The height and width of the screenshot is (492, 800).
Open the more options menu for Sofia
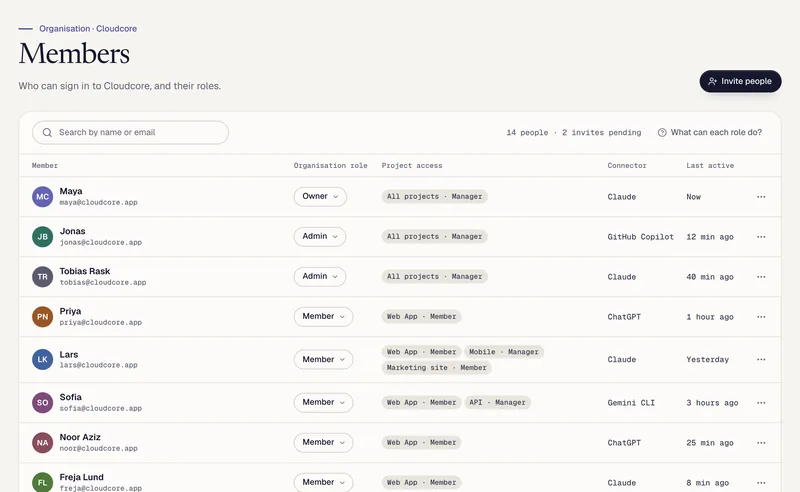point(761,403)
